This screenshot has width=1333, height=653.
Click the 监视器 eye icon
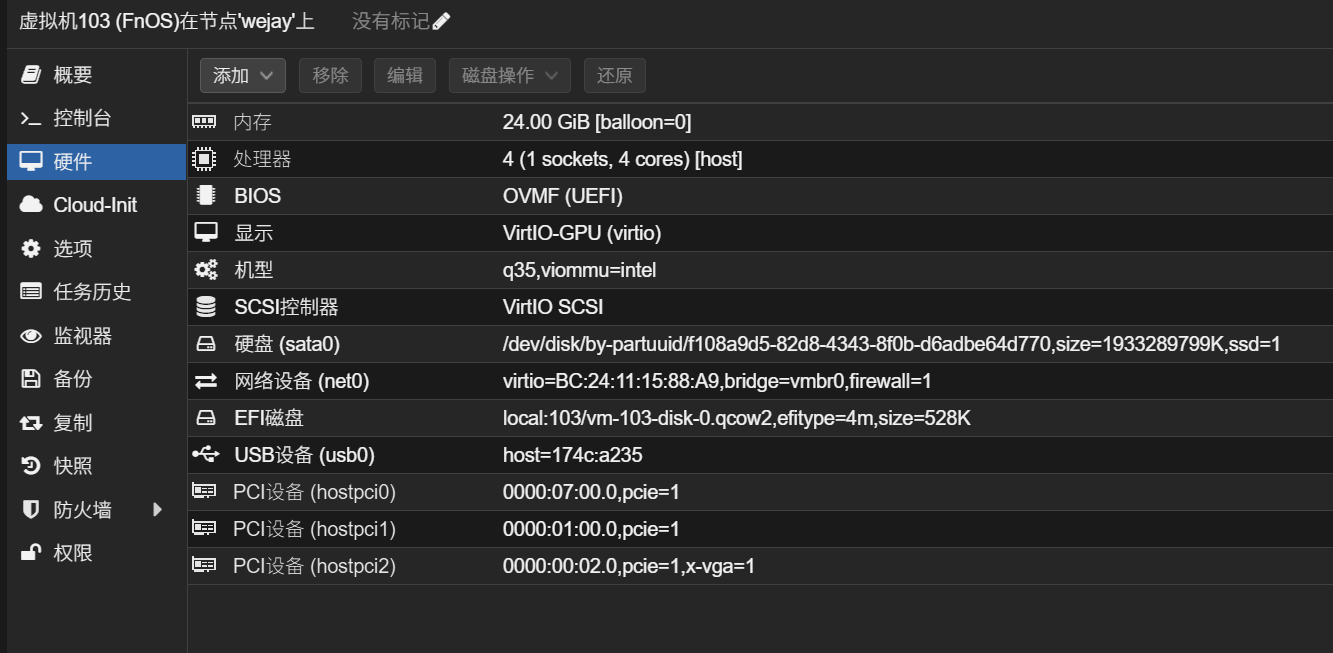click(x=31, y=336)
